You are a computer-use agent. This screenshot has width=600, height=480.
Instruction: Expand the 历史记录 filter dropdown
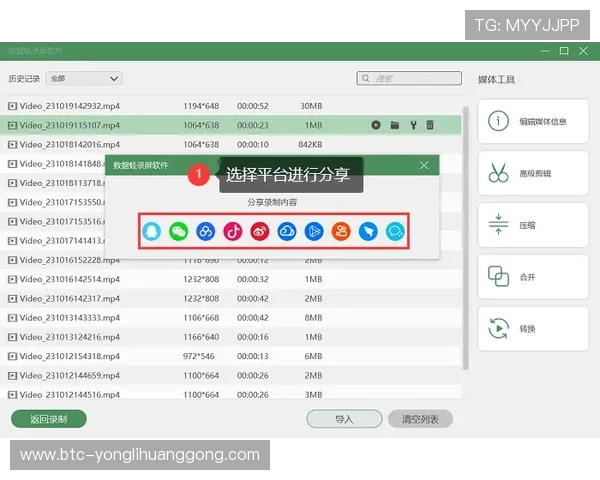(84, 78)
